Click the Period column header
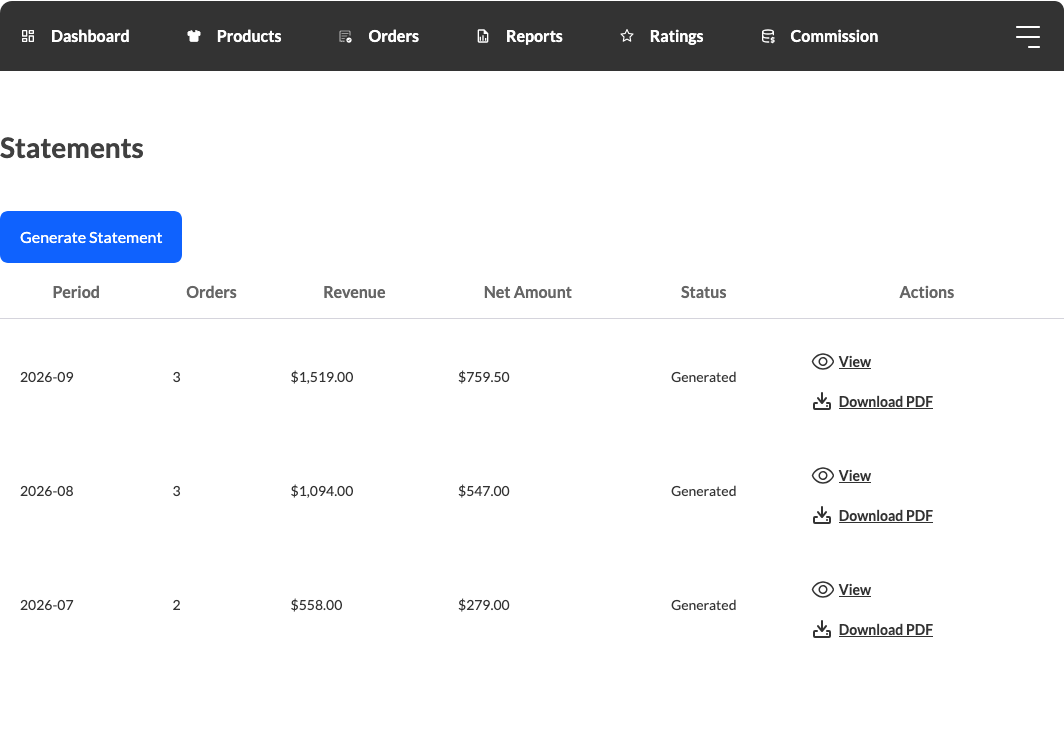Viewport: 1064px width, 743px height. click(76, 292)
